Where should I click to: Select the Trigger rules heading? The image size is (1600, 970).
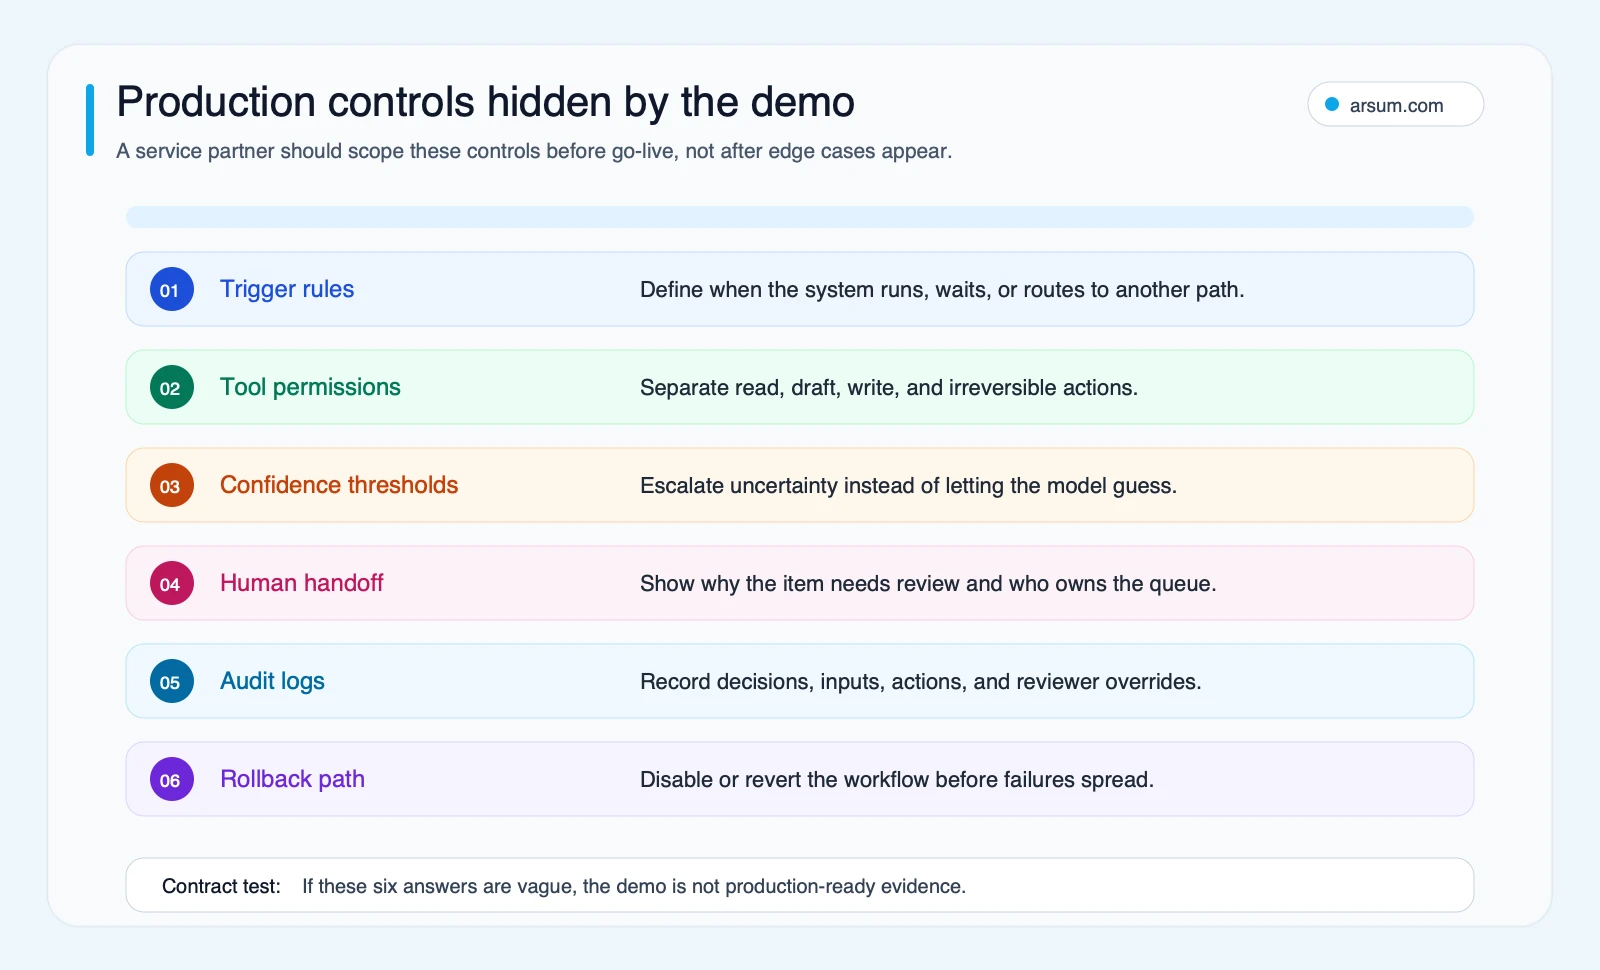(287, 289)
